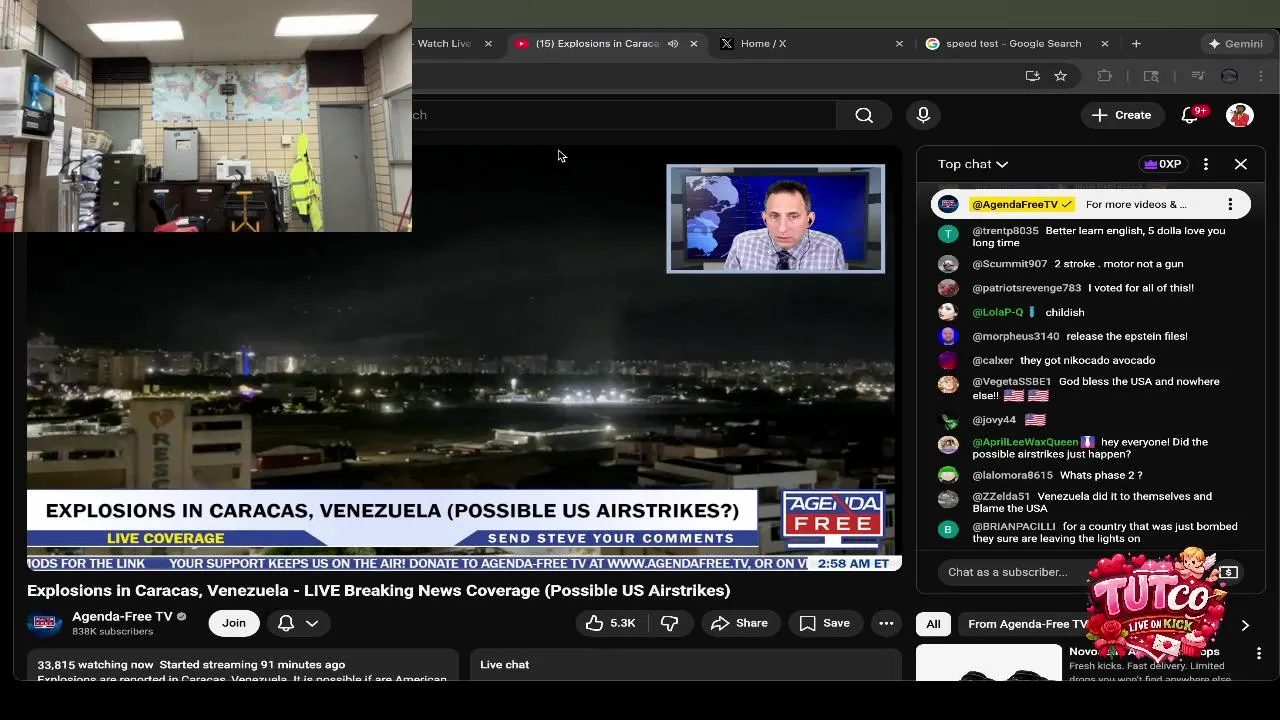The image size is (1280, 720).
Task: Open the Agenda-Free TV channel name link
Action: pyautogui.click(x=122, y=616)
